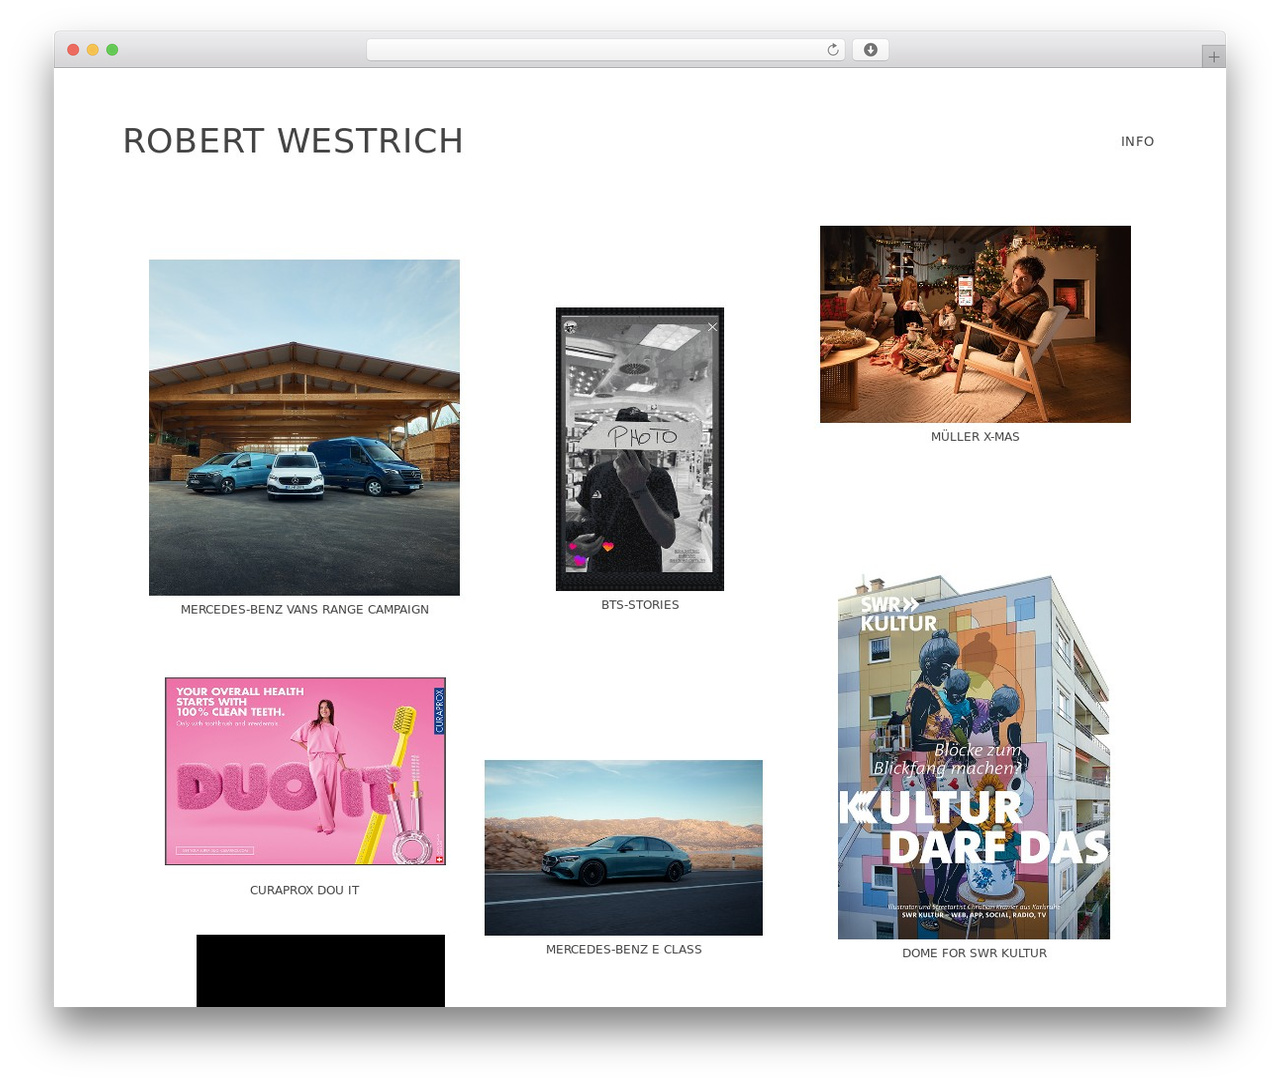Click the MÜLLER X-MAS caption
This screenshot has height=1084, width=1280.
tap(975, 437)
